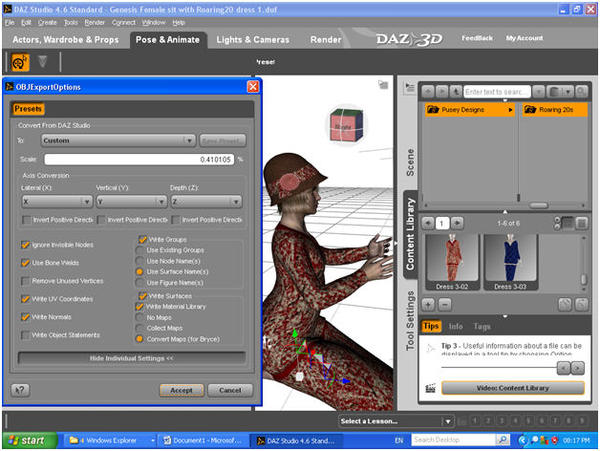This screenshot has height=451, width=600.
Task: Go to previous page of content thumbnails
Action: pyautogui.click(x=428, y=223)
